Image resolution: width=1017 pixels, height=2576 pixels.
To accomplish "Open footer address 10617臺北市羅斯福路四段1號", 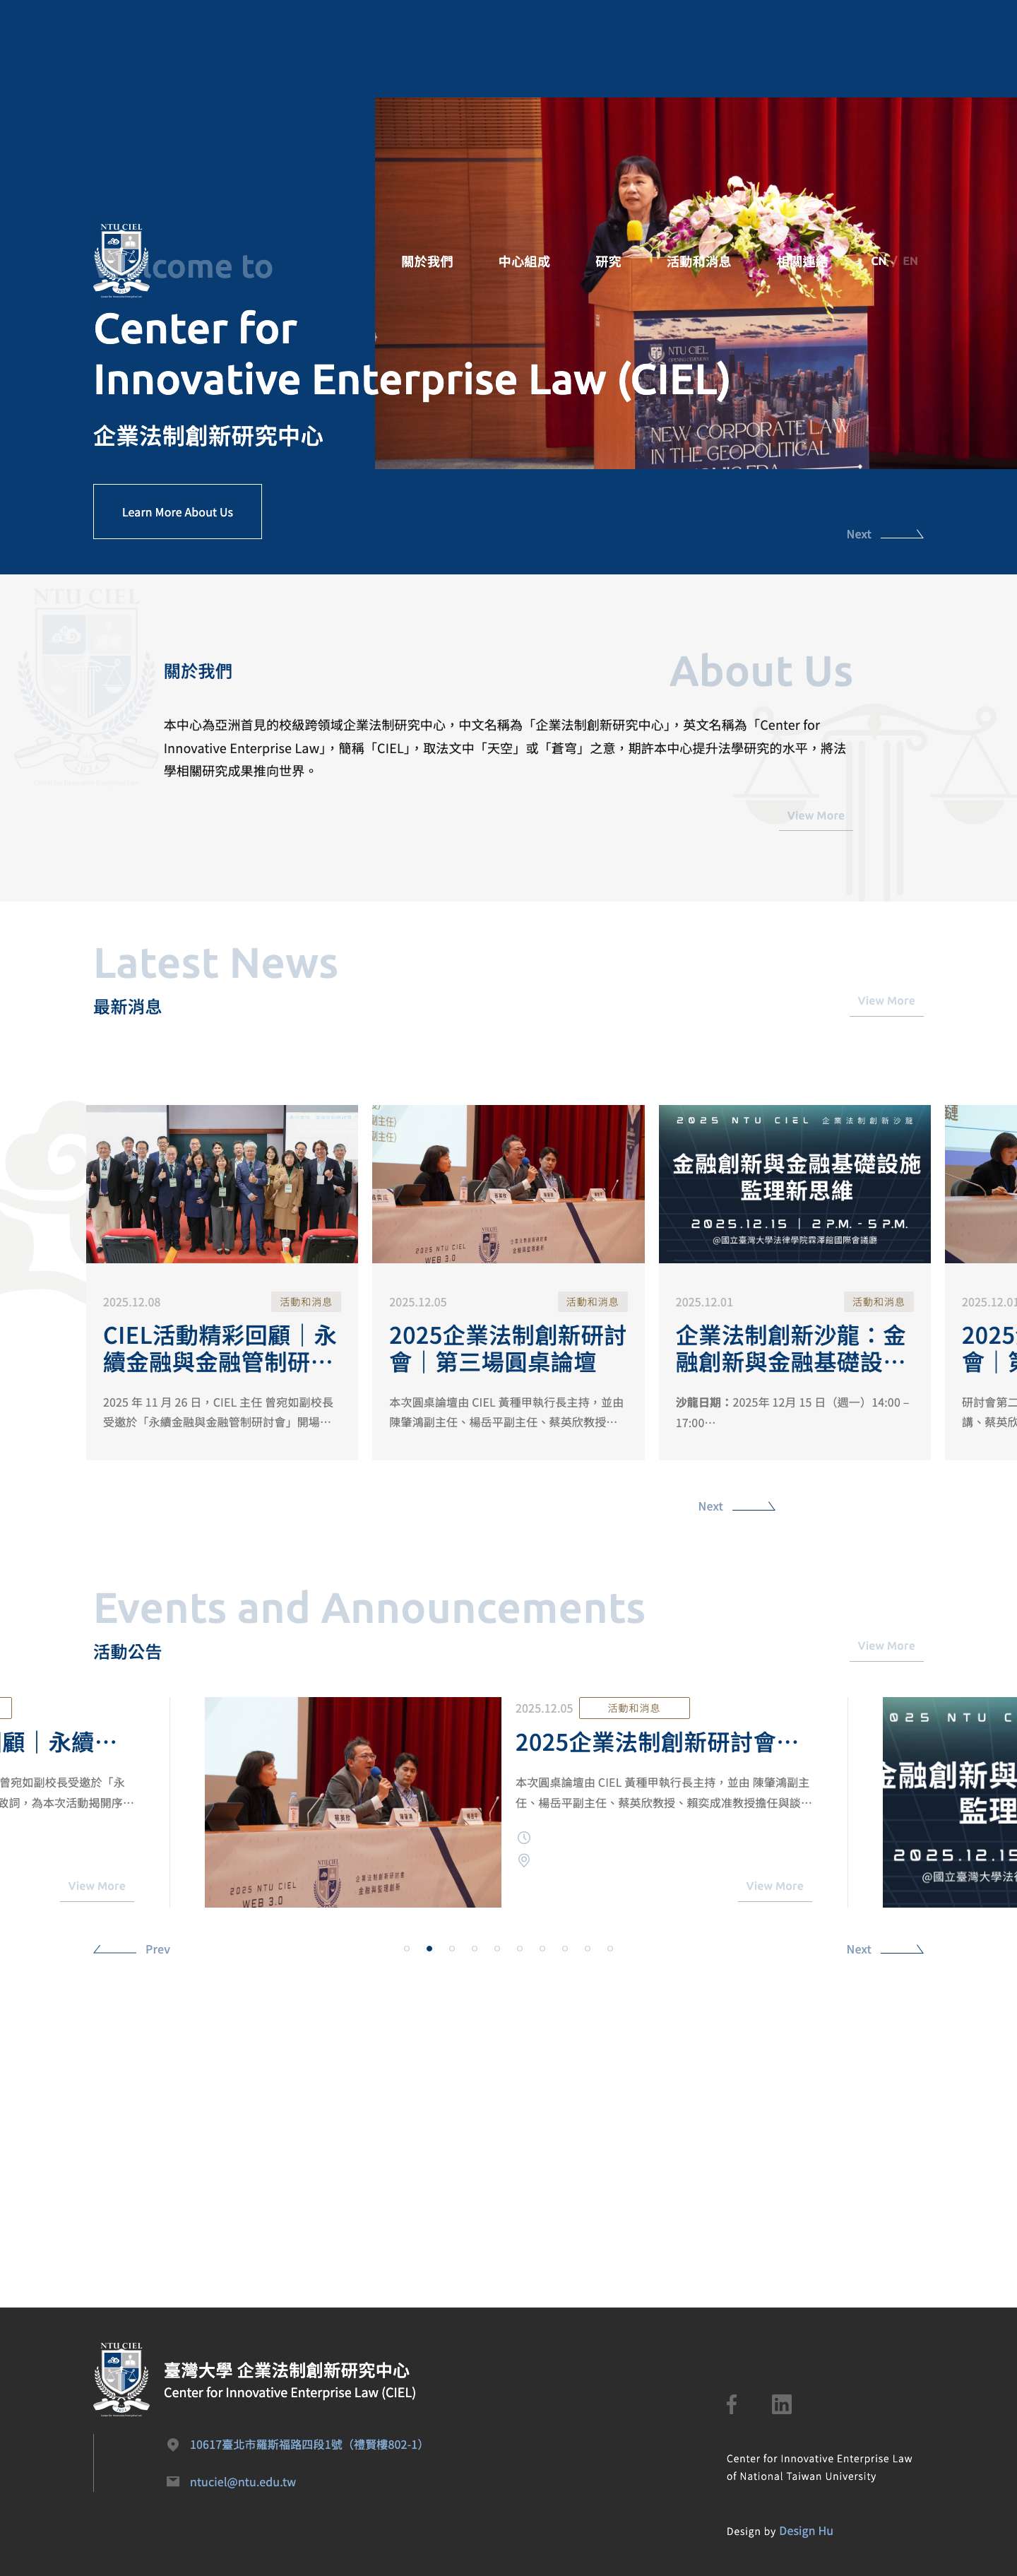I will point(306,2444).
